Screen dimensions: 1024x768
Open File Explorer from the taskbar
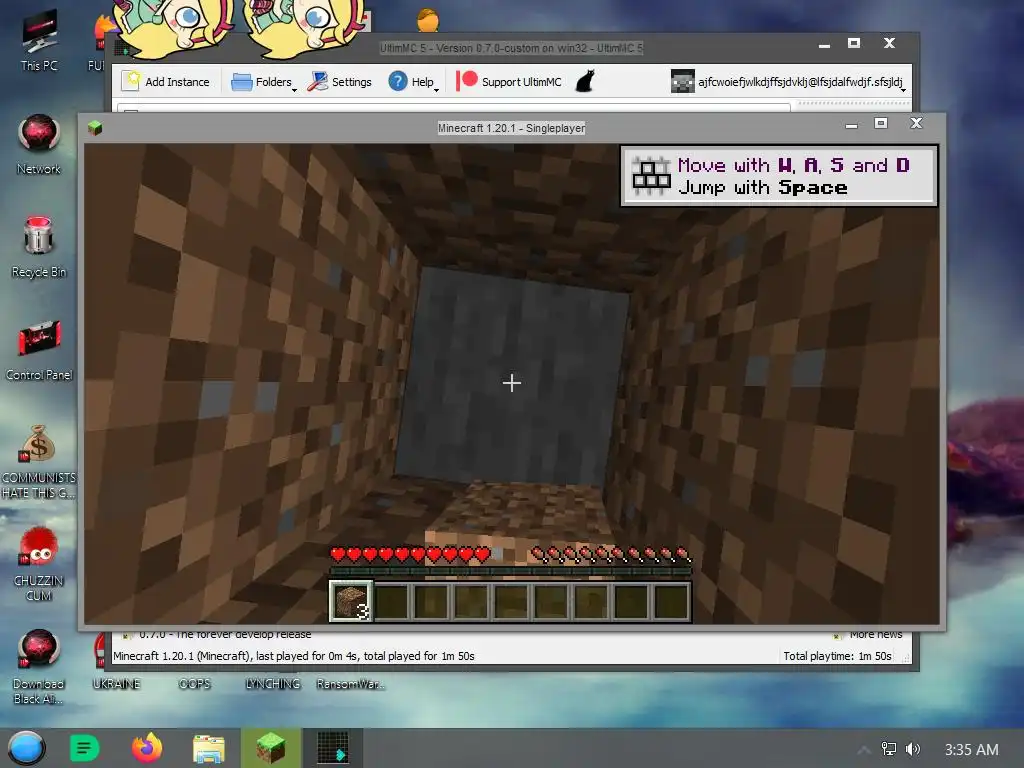click(x=209, y=748)
